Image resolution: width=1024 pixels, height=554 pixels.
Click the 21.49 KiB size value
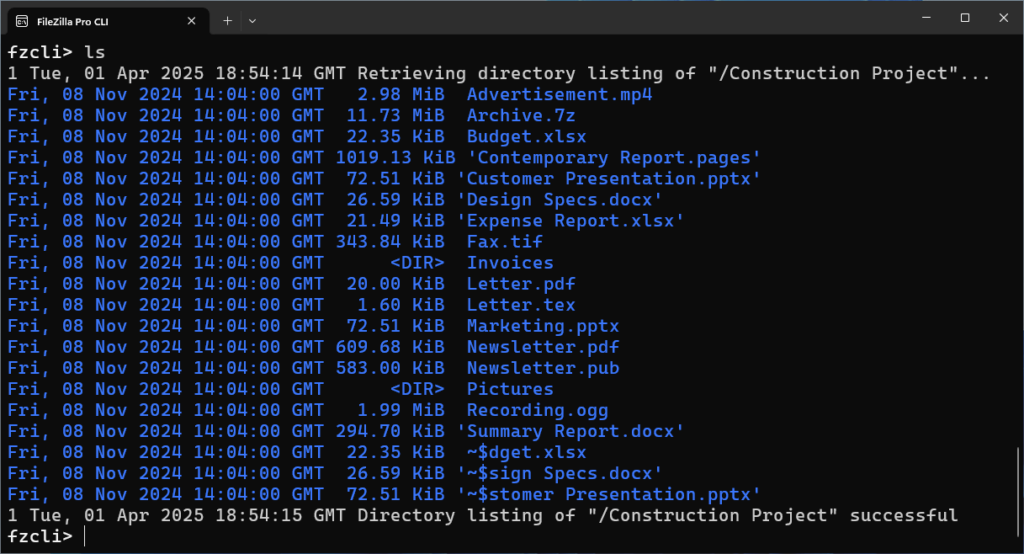coord(395,221)
